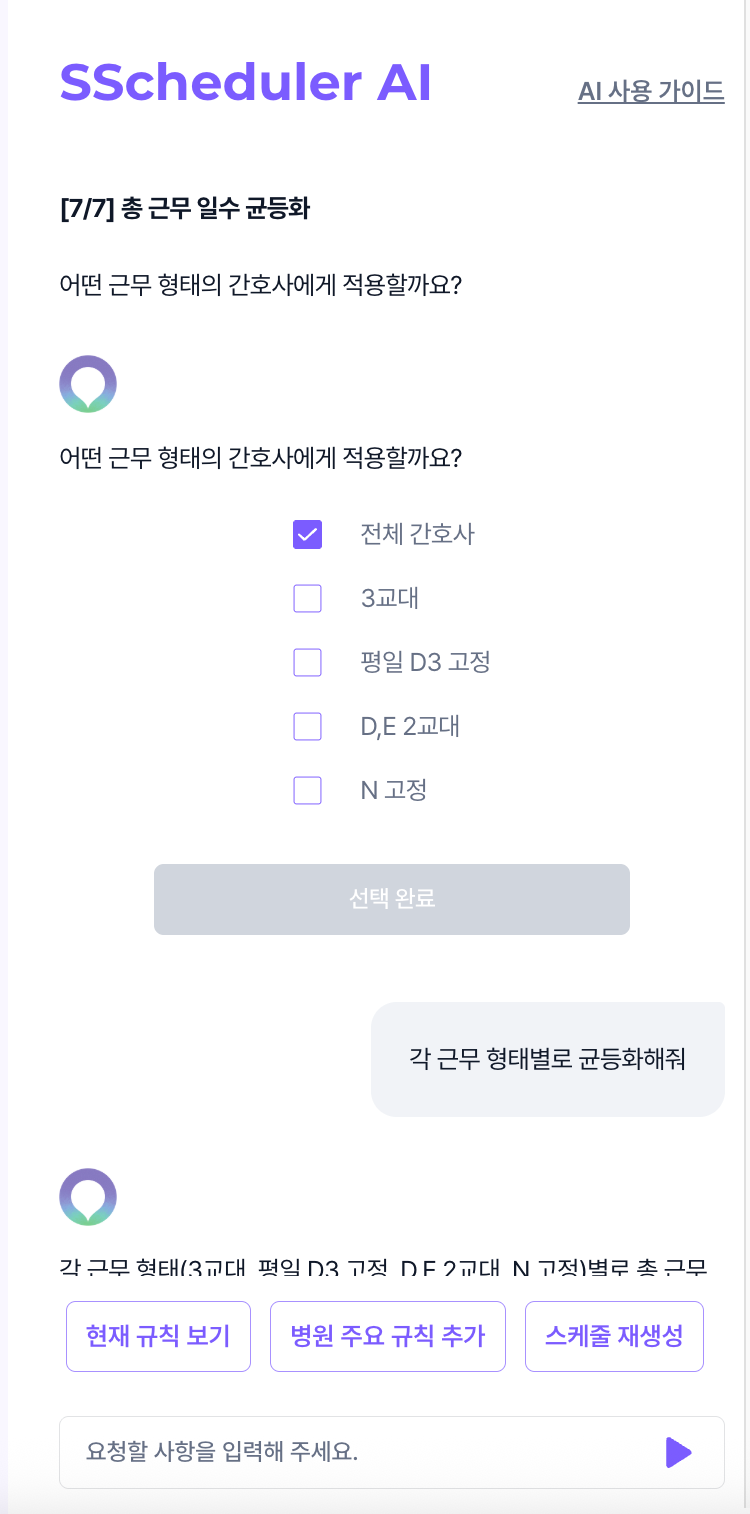
Task: Click the AI avatar icon below the user message
Action: click(88, 1197)
